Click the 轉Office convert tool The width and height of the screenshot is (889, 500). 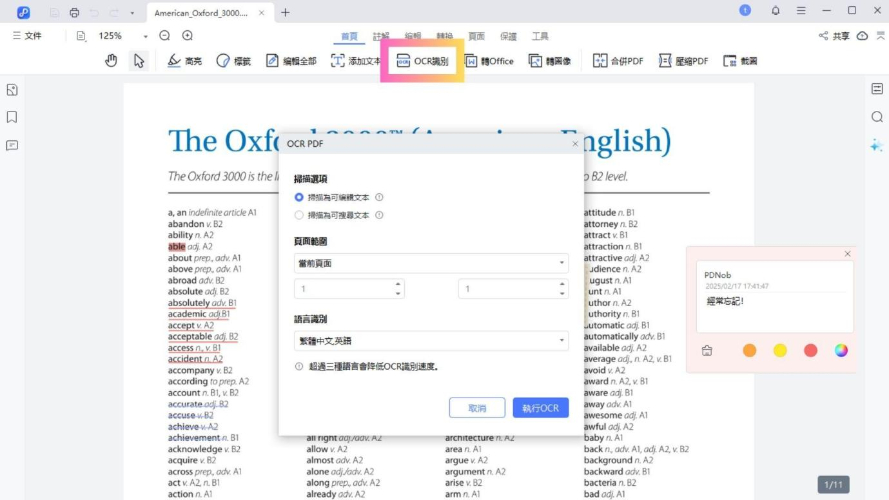489,61
